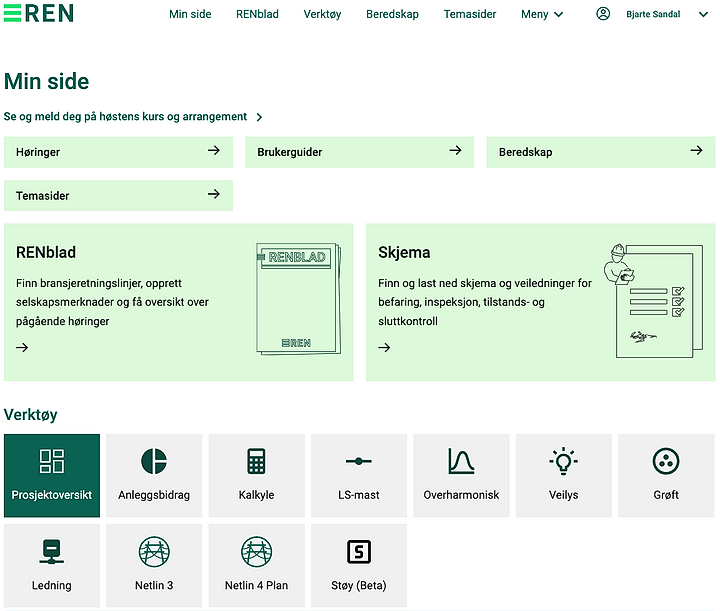Image resolution: width=720 pixels, height=611 pixels.
Task: Click the chevron after the kurs link
Action: (x=259, y=117)
